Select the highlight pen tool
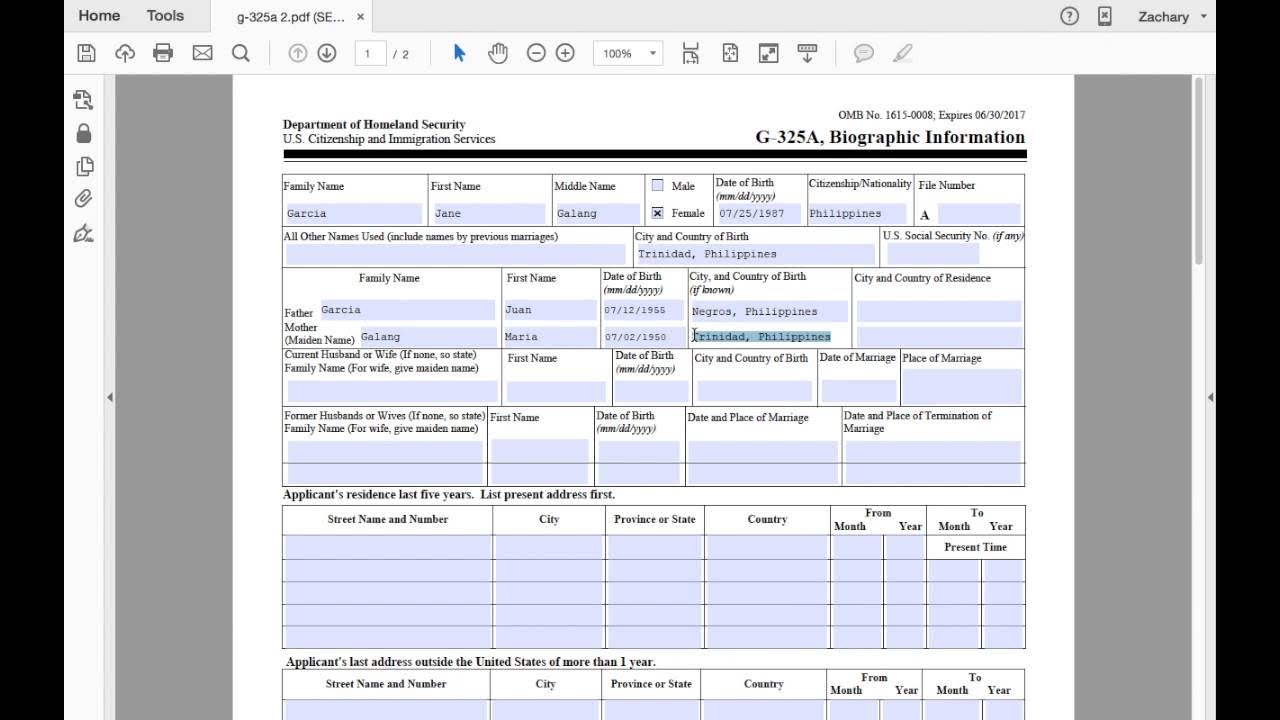Screen dimensions: 1280x720 point(903,53)
